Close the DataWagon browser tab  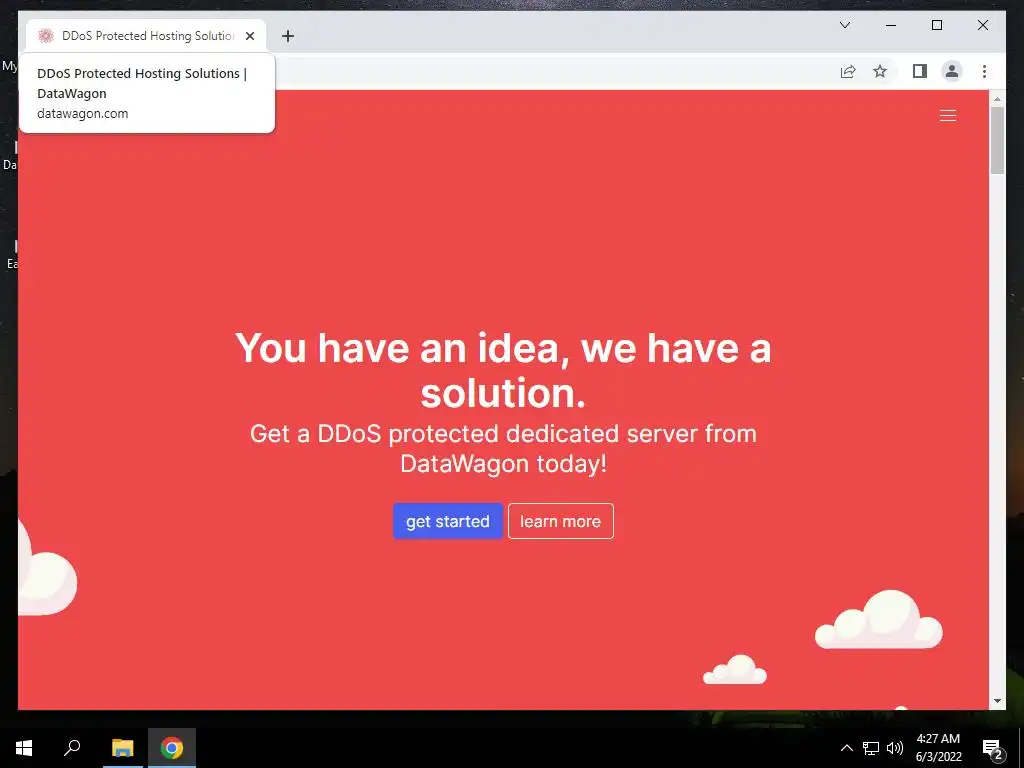click(249, 36)
